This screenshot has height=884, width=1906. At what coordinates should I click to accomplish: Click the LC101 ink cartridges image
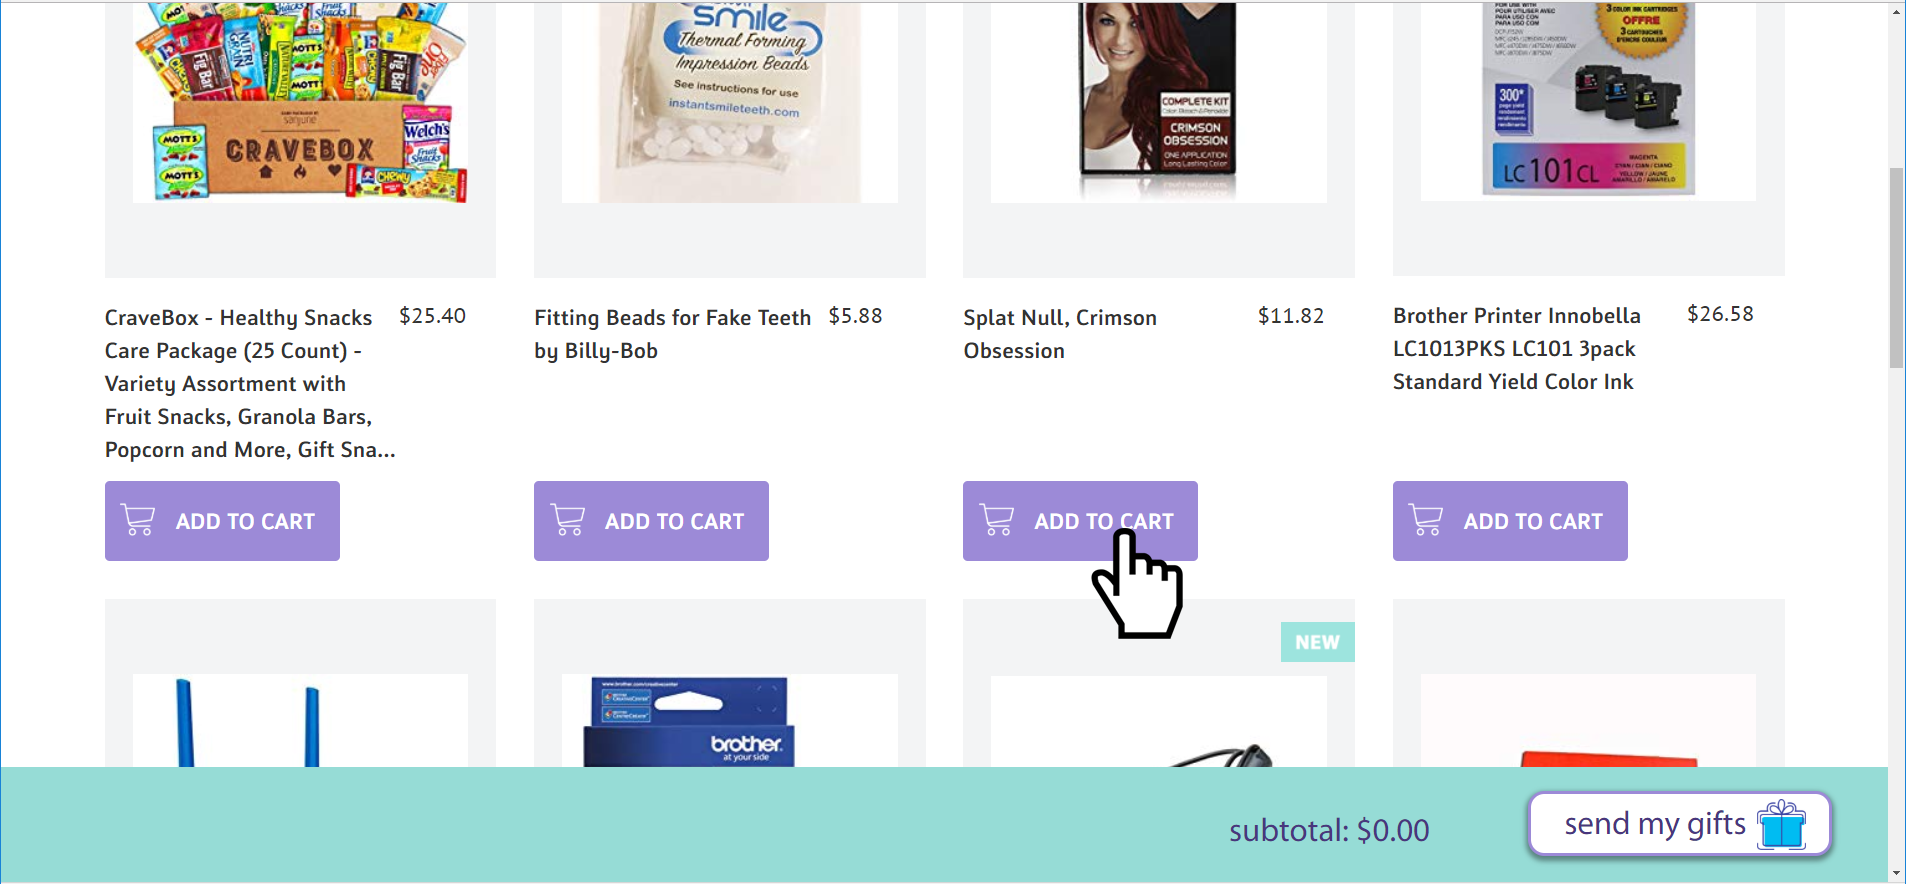point(1588,98)
